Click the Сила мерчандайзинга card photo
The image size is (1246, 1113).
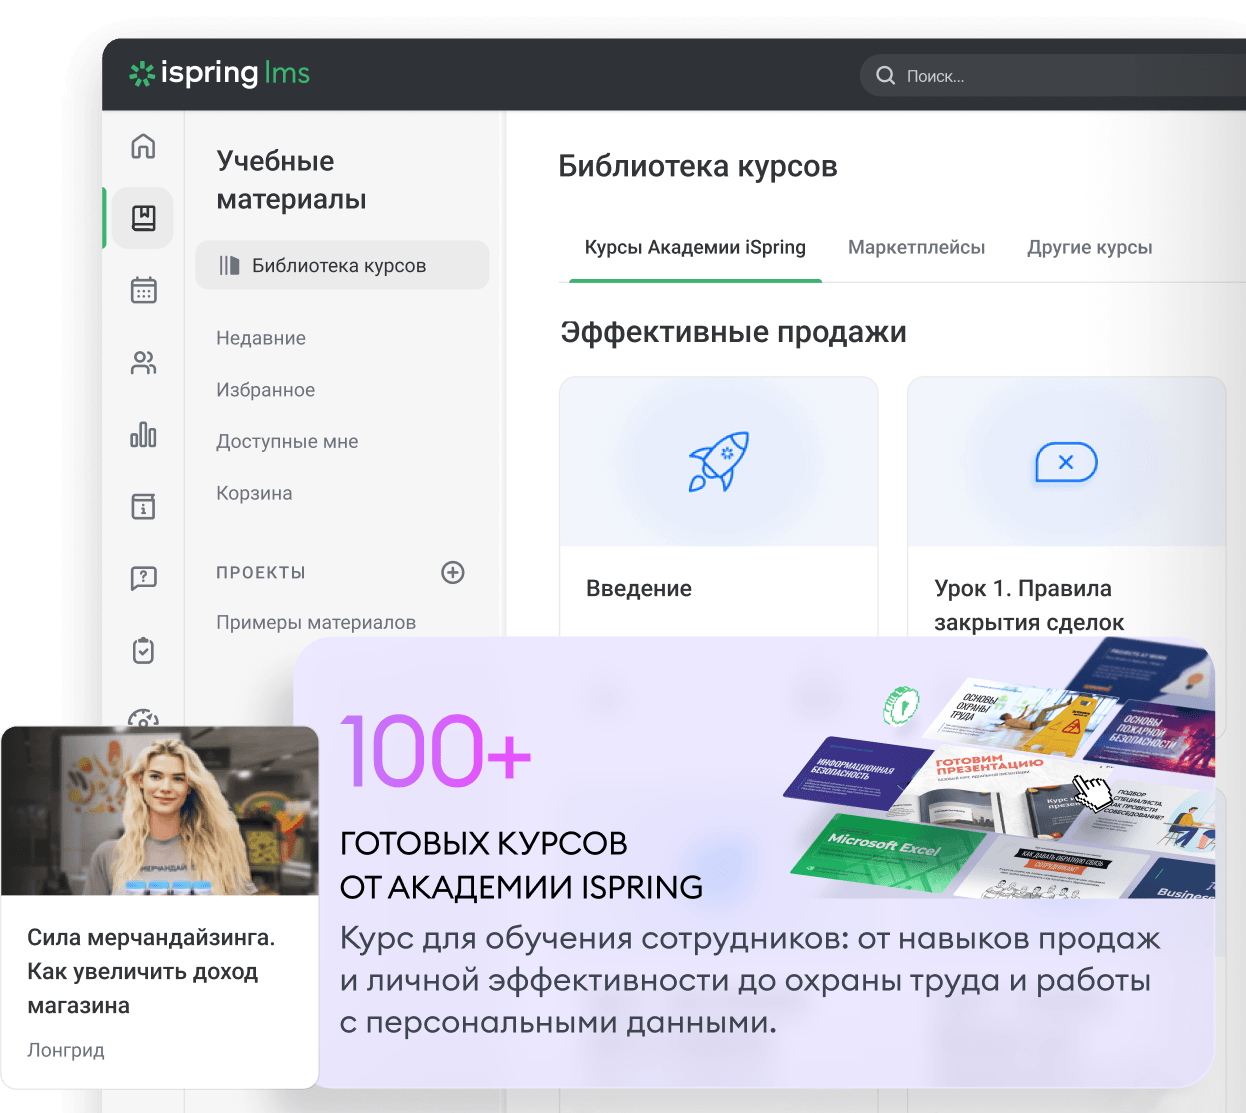160,811
